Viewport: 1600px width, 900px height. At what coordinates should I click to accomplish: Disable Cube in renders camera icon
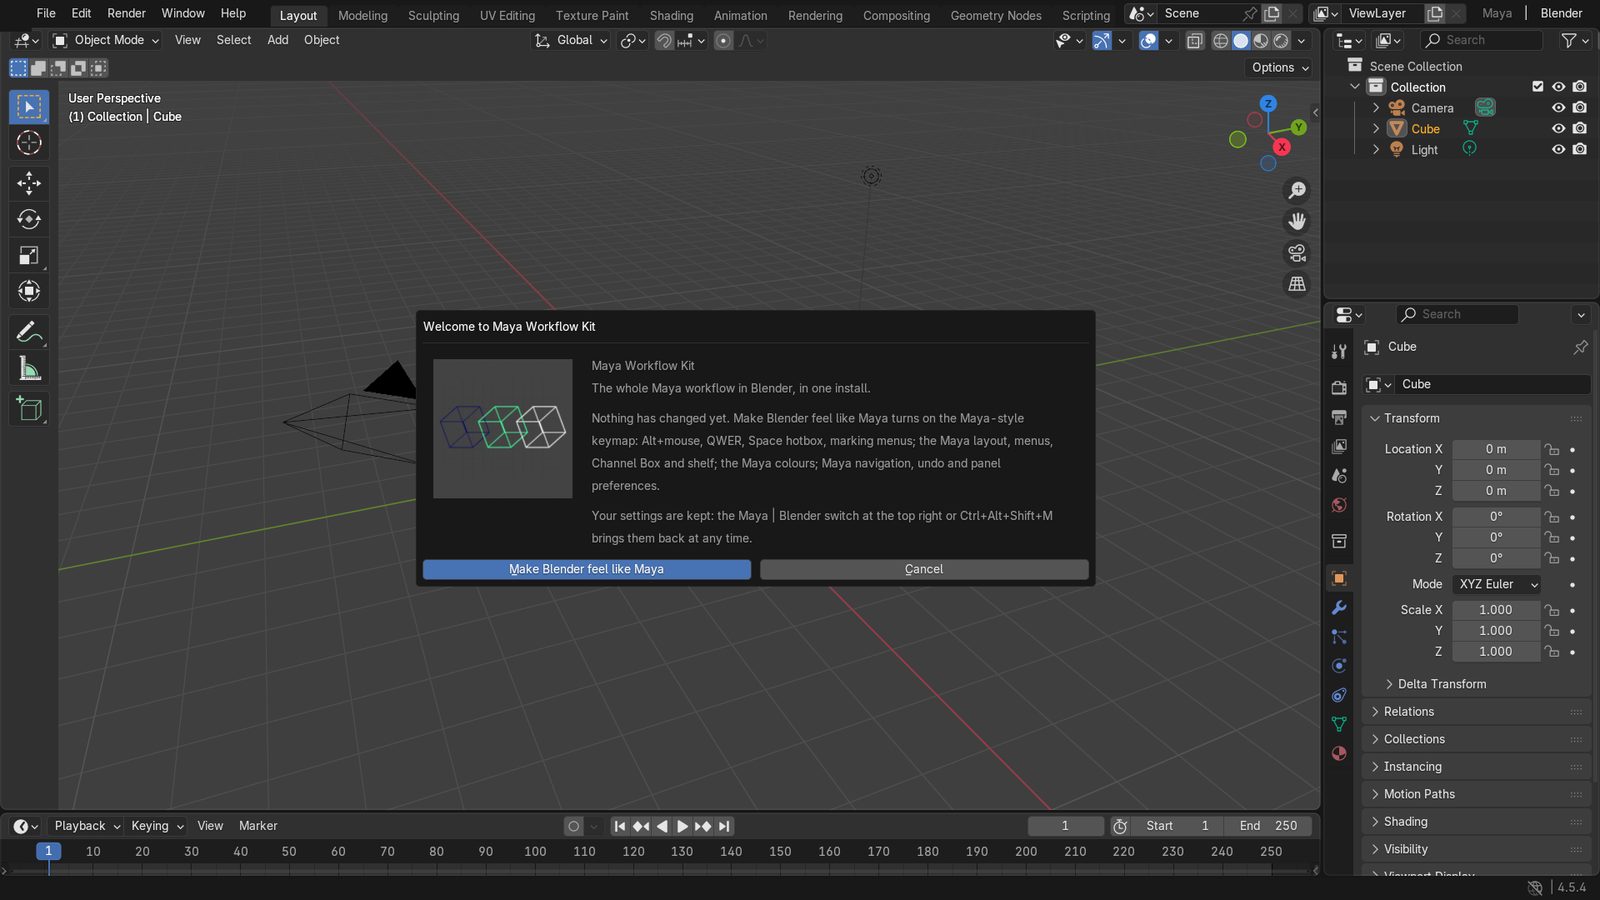[x=1580, y=128]
